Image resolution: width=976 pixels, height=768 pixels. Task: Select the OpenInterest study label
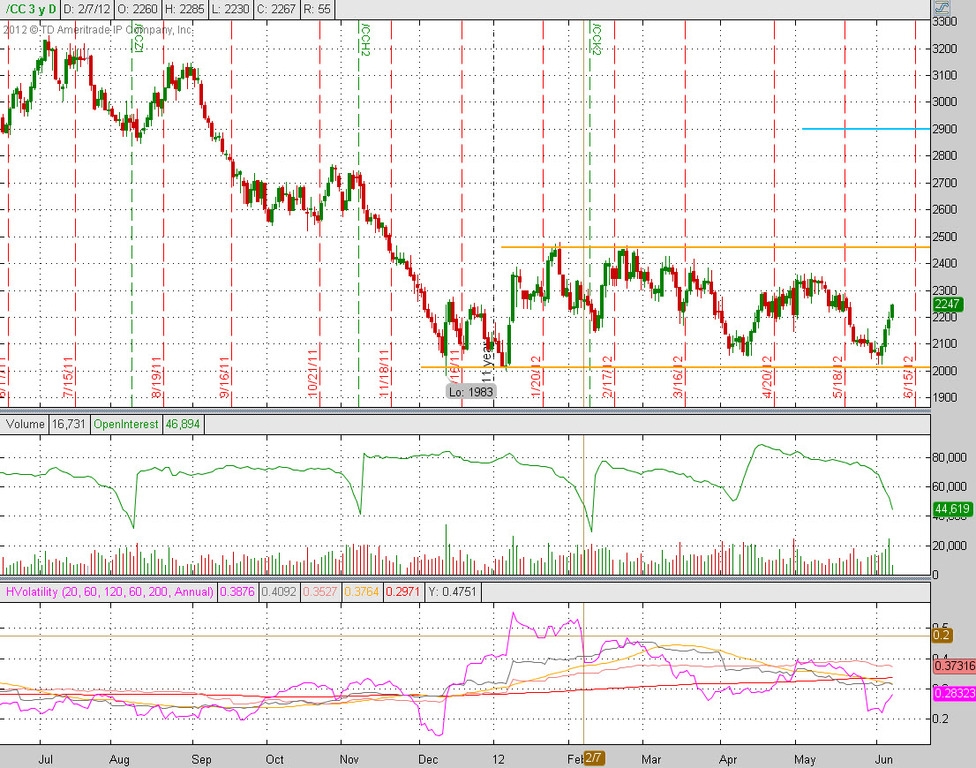coord(126,424)
